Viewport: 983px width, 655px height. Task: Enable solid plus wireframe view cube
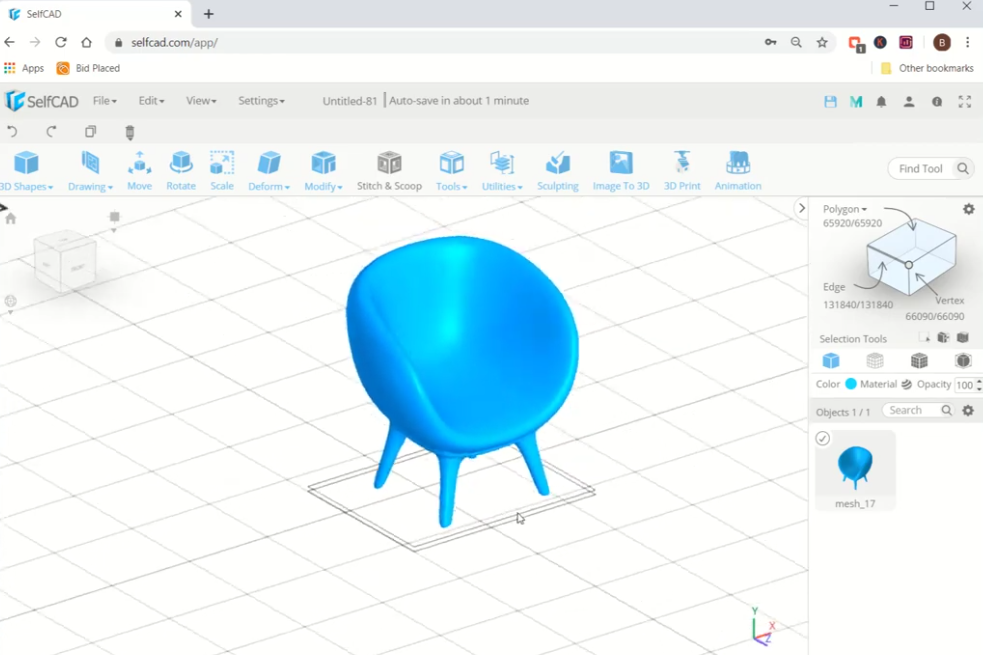(919, 360)
